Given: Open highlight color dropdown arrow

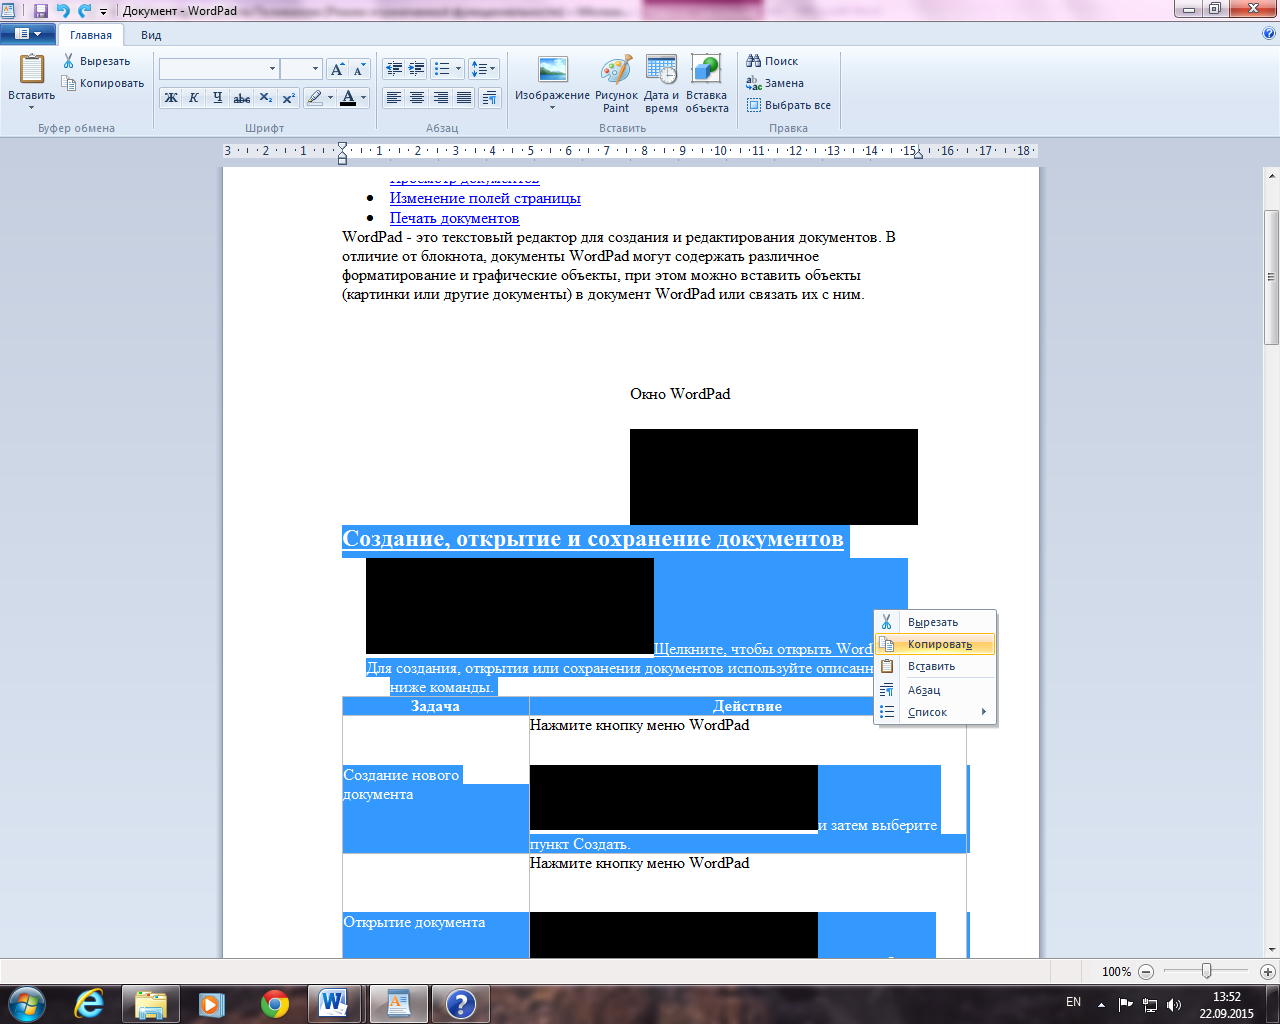Looking at the screenshot, I should click(331, 97).
